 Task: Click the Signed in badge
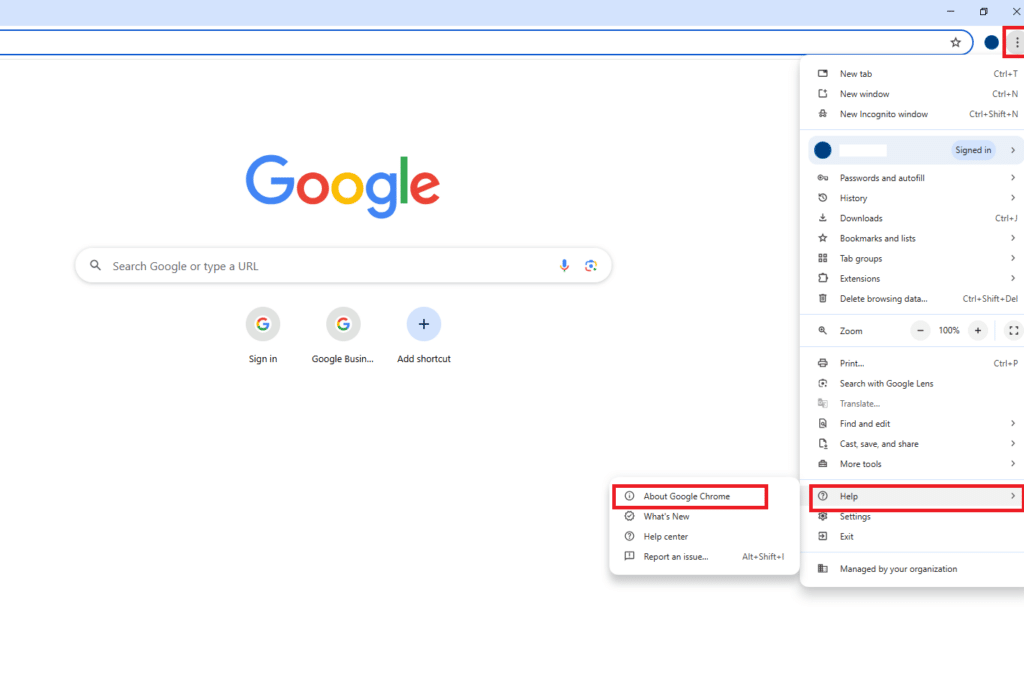[973, 150]
